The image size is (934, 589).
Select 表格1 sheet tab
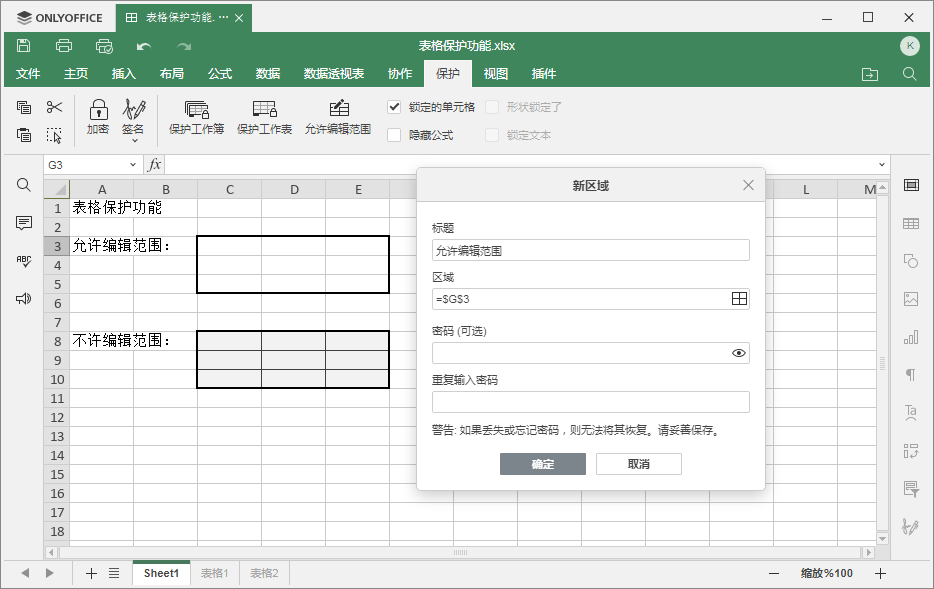coord(214,573)
